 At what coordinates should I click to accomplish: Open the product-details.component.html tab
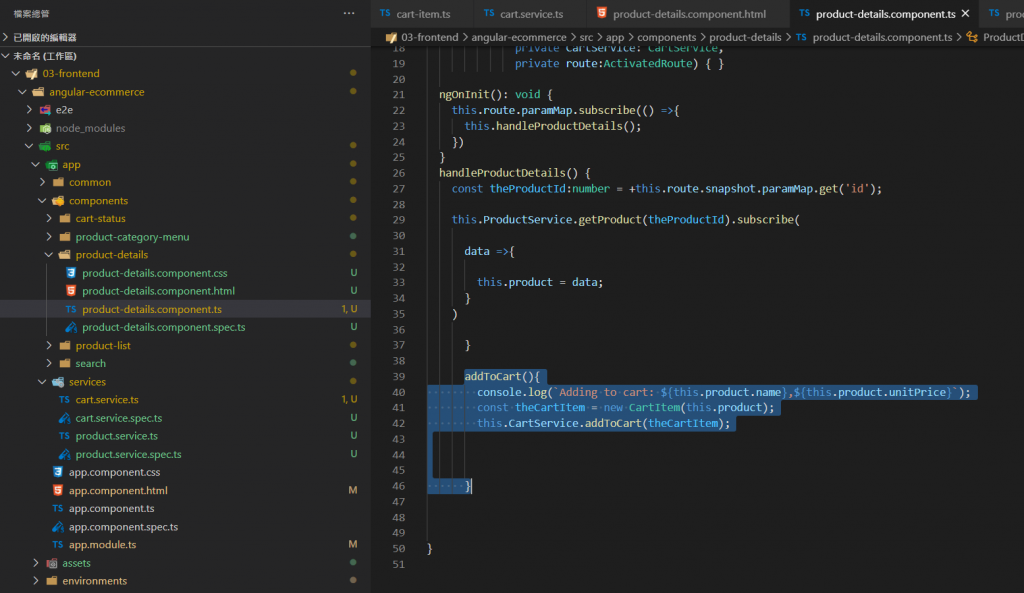tap(688, 14)
